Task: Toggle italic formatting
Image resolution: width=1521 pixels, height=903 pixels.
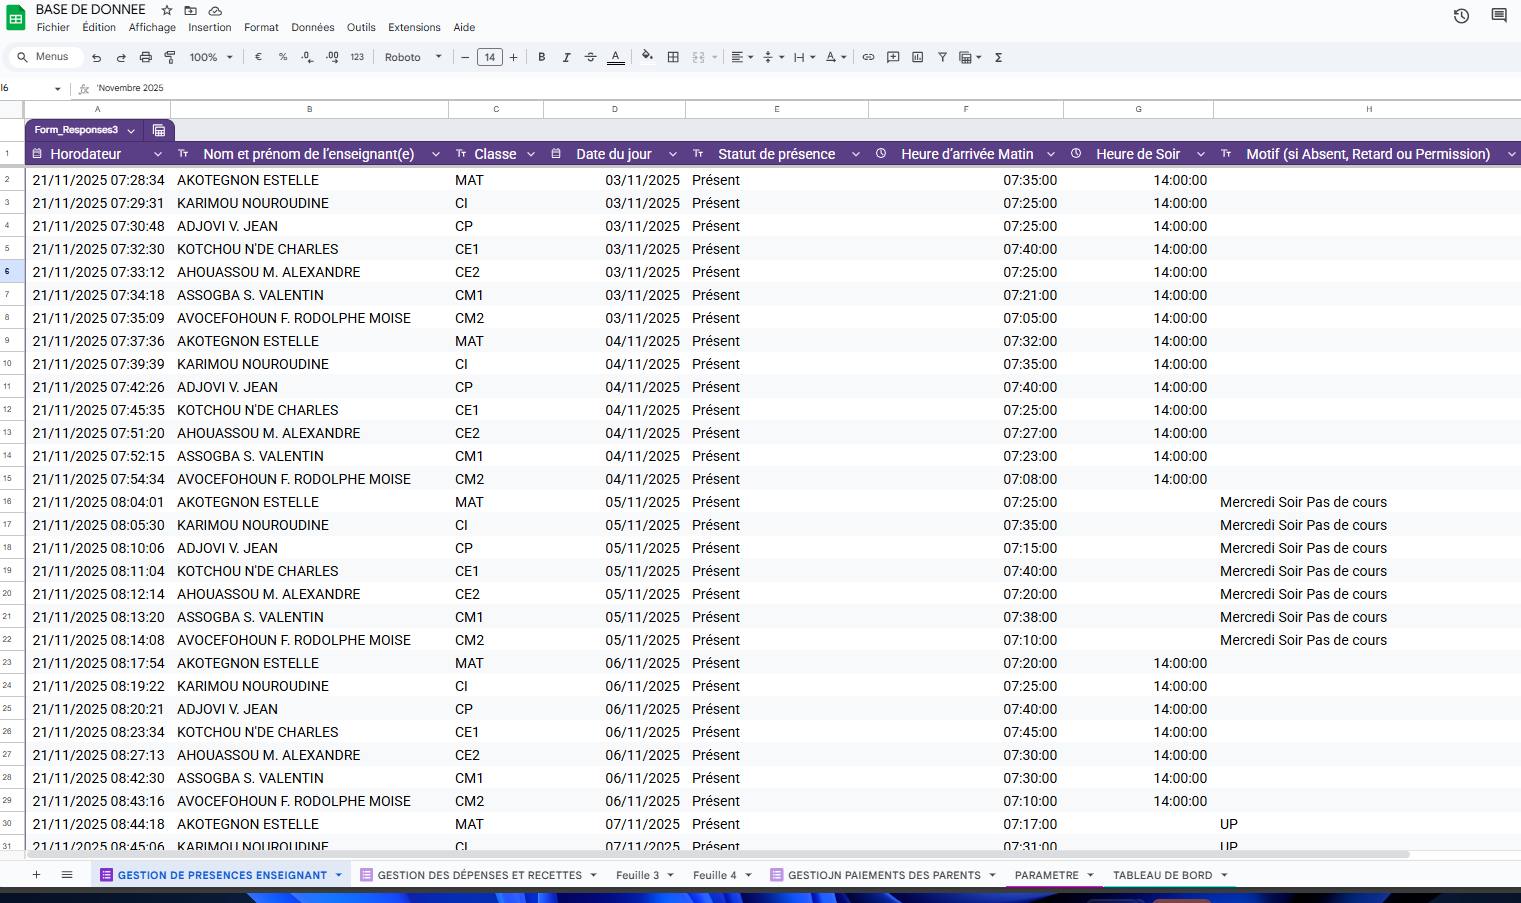Action: point(566,57)
